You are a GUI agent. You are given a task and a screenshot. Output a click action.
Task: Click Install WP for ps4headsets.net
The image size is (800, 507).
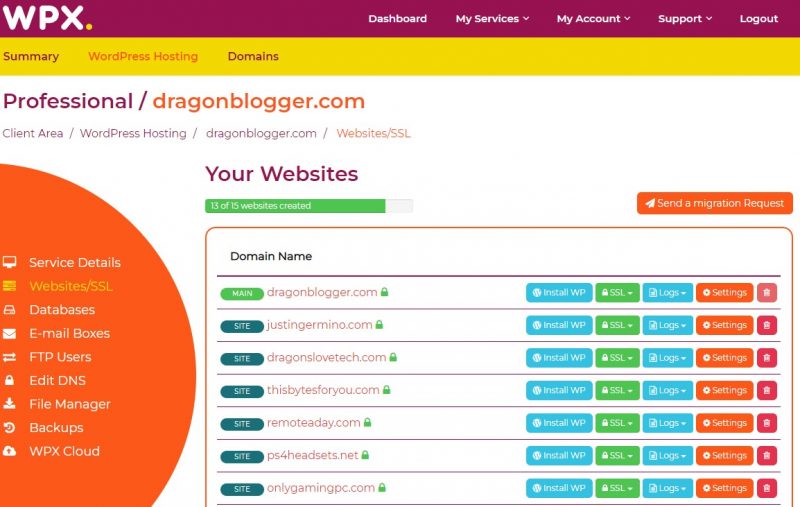click(559, 456)
